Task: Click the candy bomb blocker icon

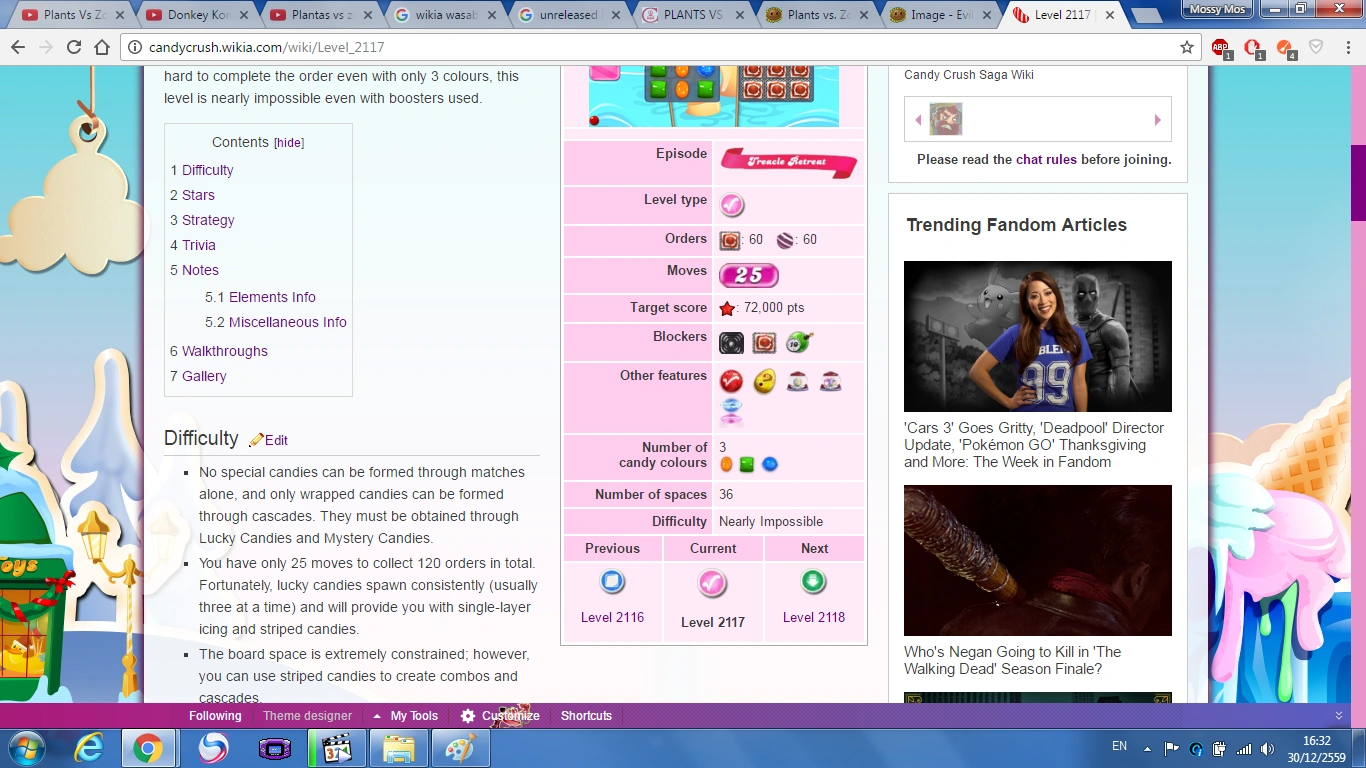Action: coord(798,343)
